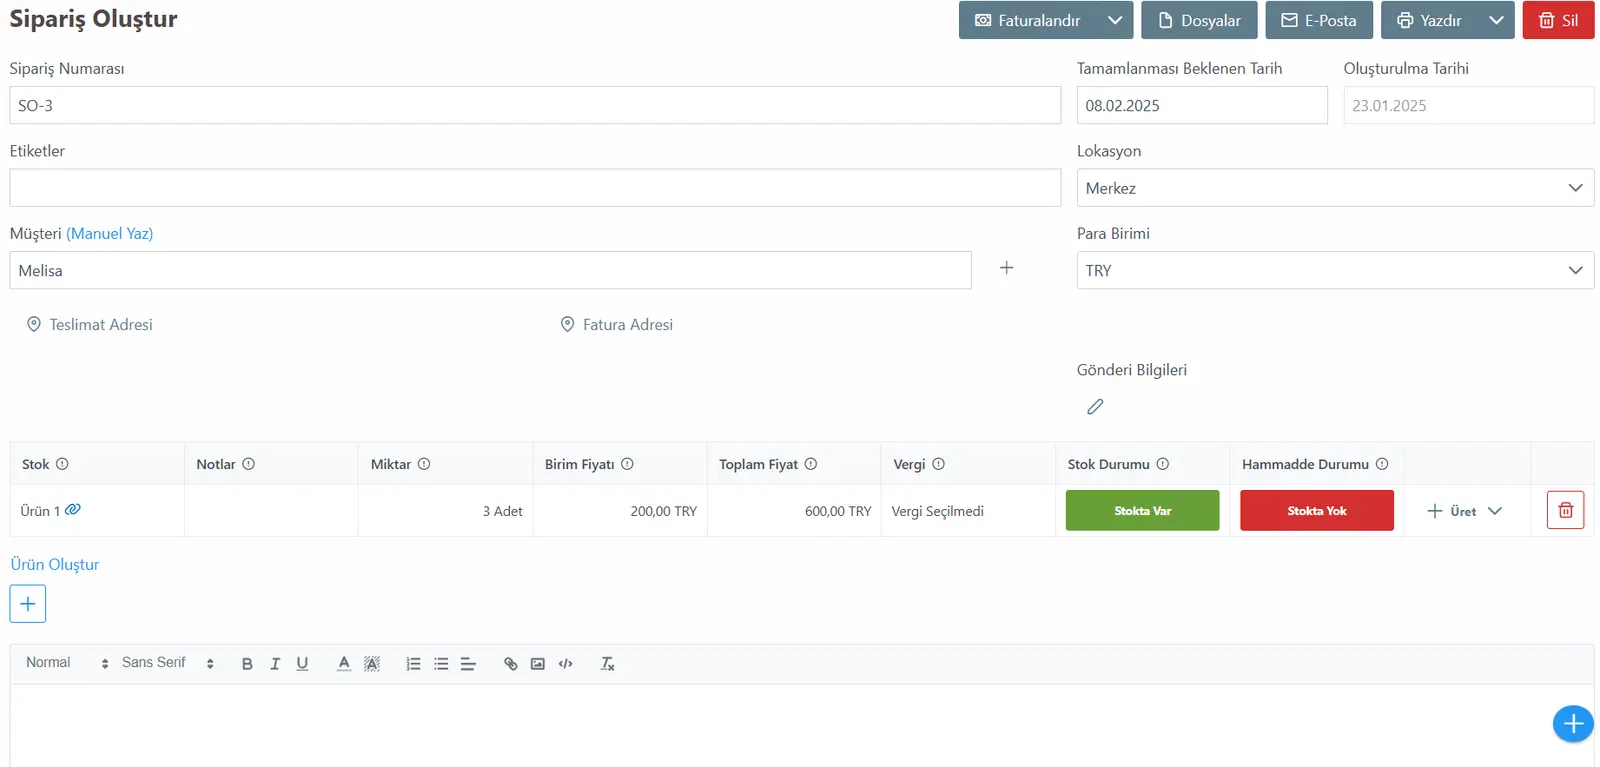Click the pencil icon under Gönderi Bilgileri
The height and width of the screenshot is (767, 1600).
pos(1095,407)
